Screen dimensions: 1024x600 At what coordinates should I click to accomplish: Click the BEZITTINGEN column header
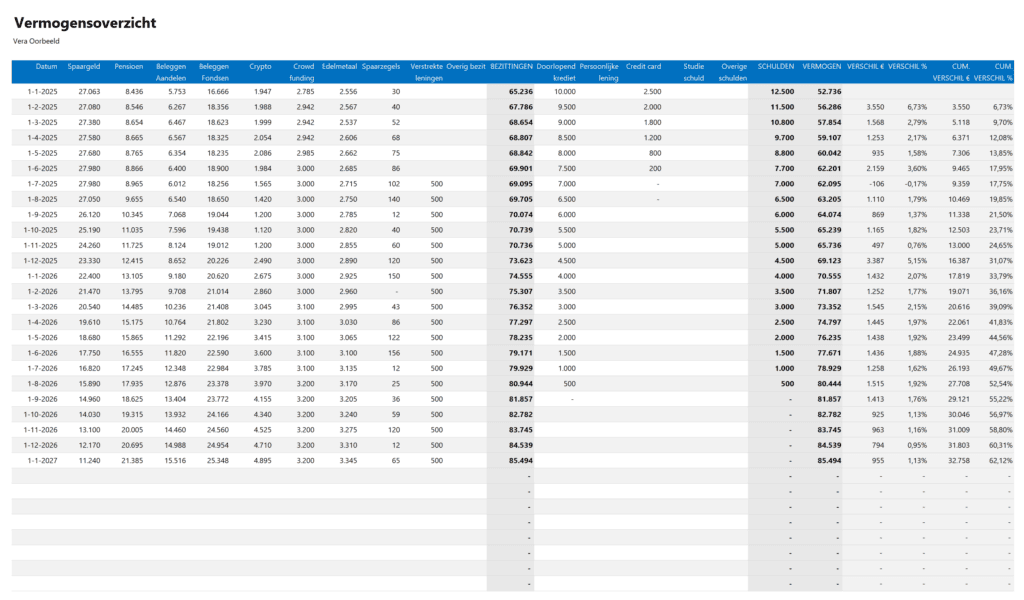click(x=510, y=66)
